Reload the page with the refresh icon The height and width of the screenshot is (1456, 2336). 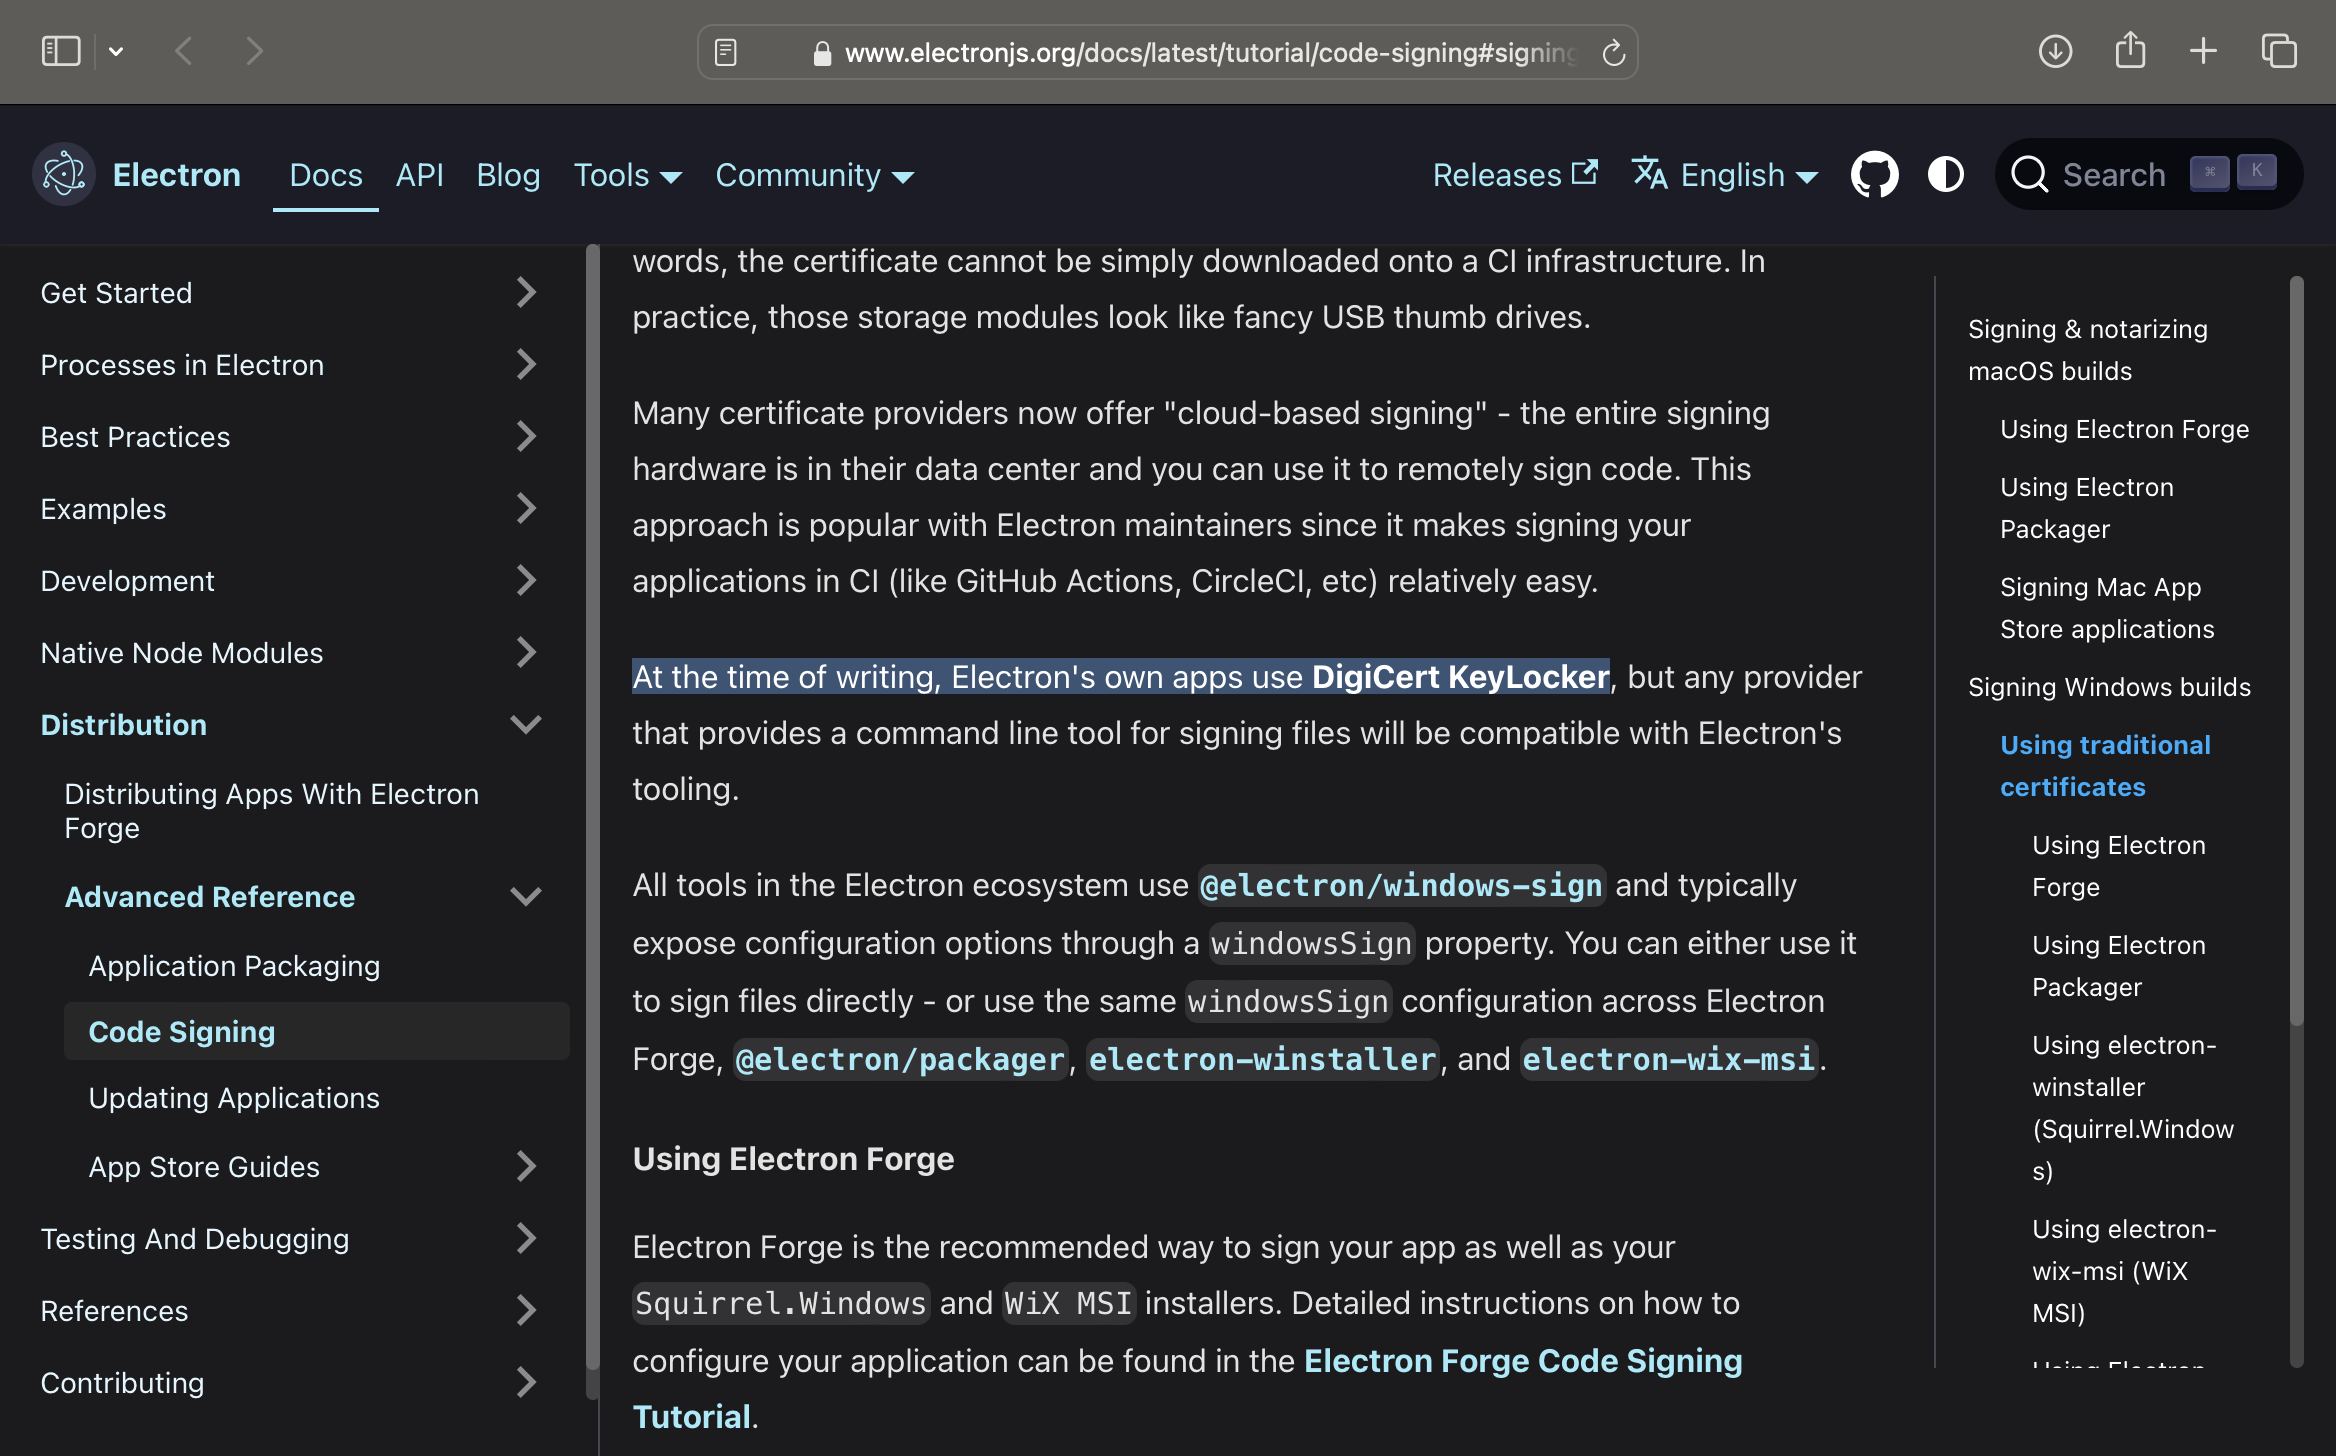click(1613, 53)
